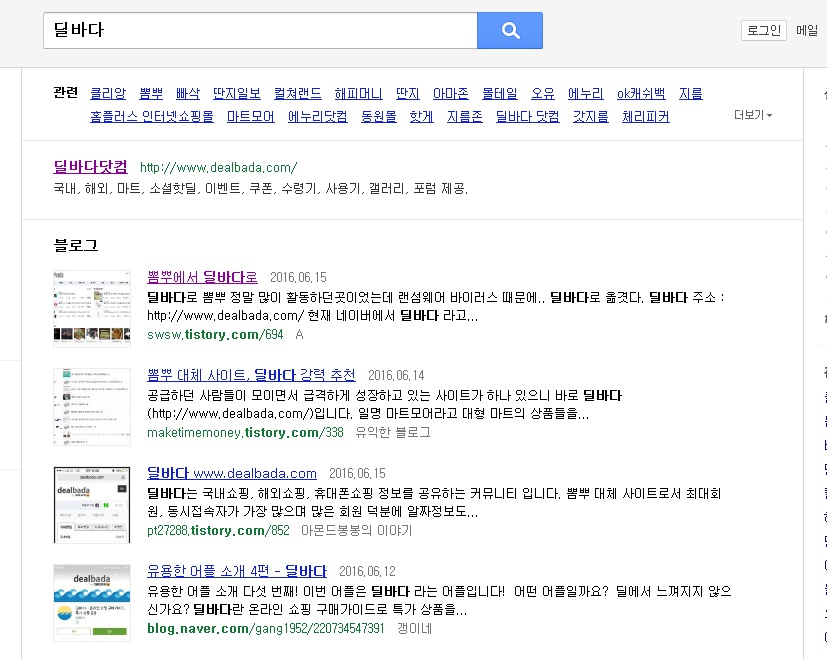
Task: Open post 유용한 어플 소개 4편 - 딜바다
Action: click(237, 571)
